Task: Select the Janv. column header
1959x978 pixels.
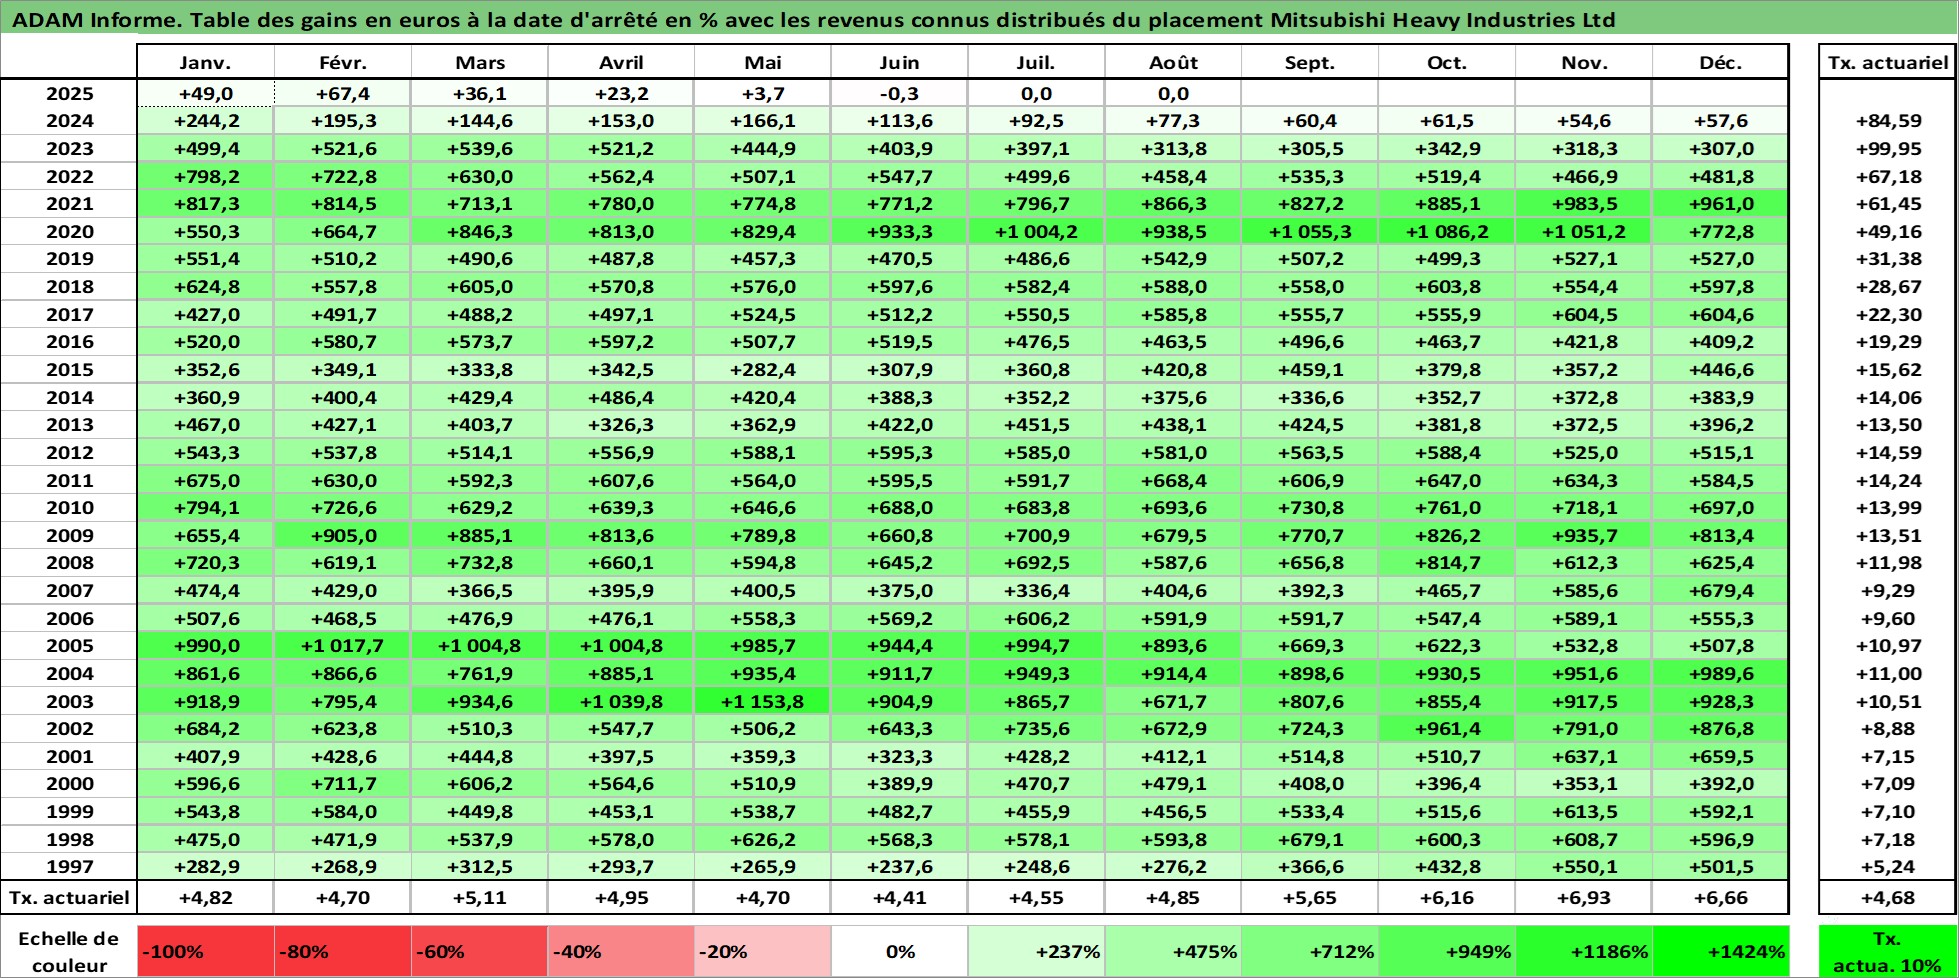Action: pyautogui.click(x=205, y=62)
